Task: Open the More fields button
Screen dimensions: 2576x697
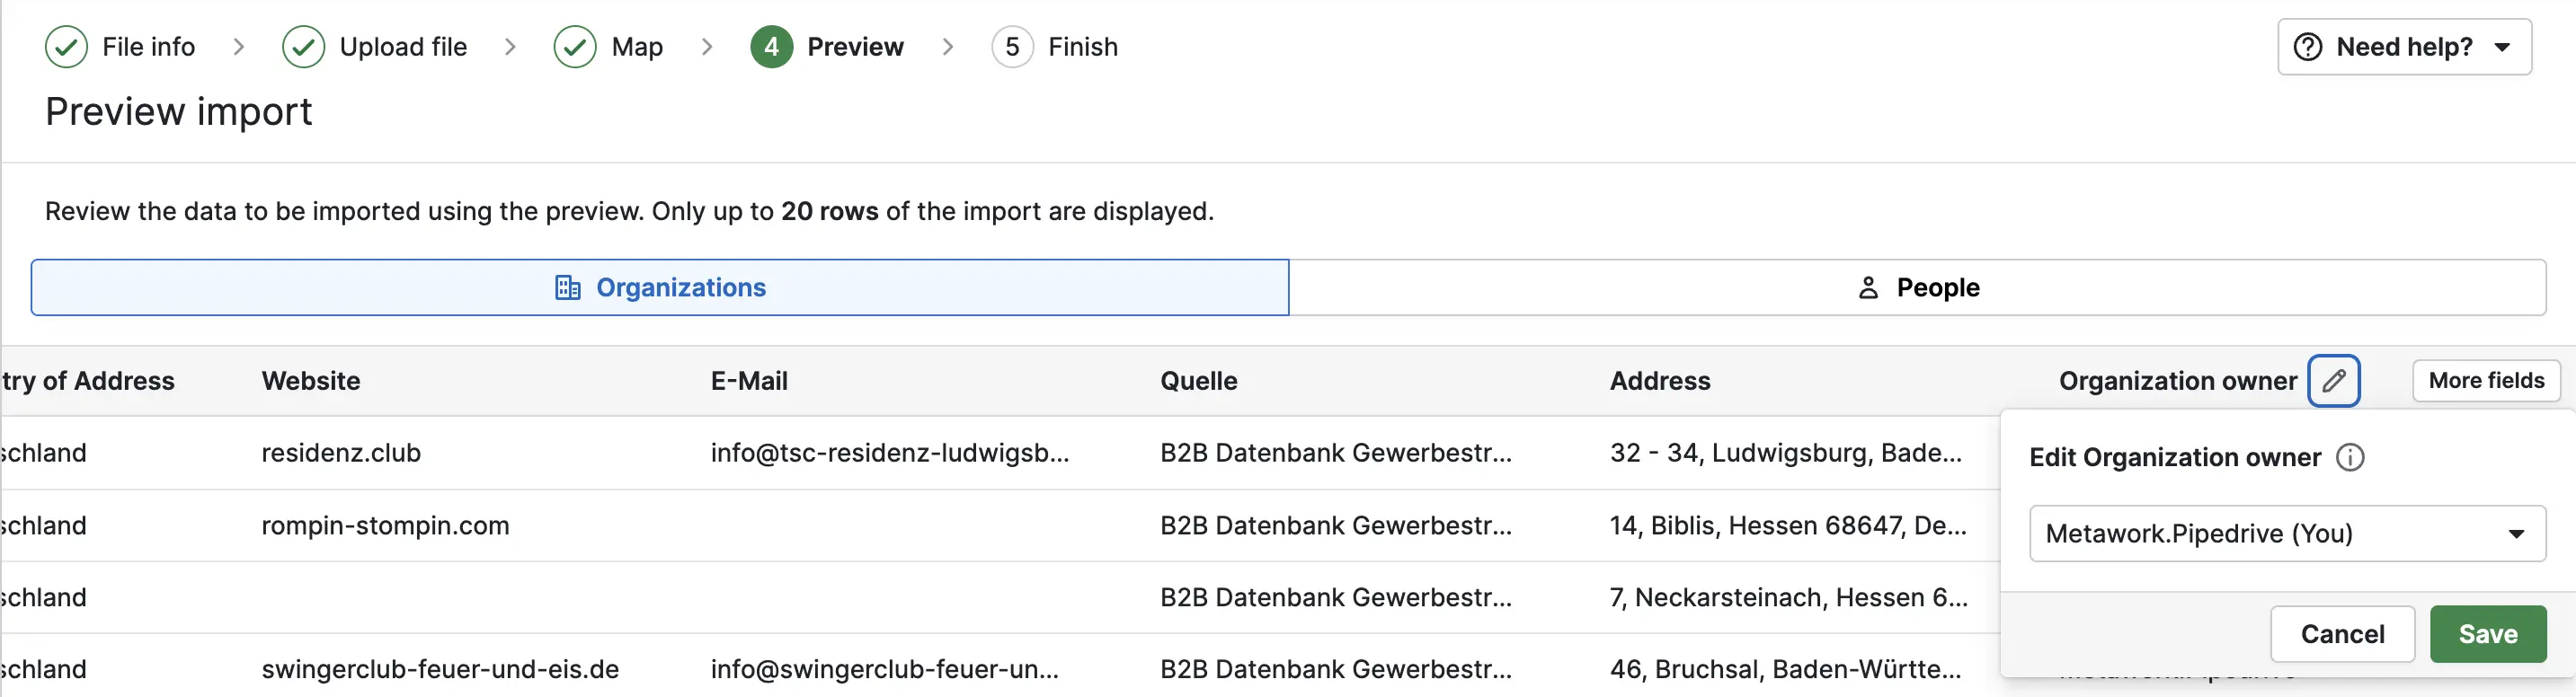Action: (x=2485, y=381)
